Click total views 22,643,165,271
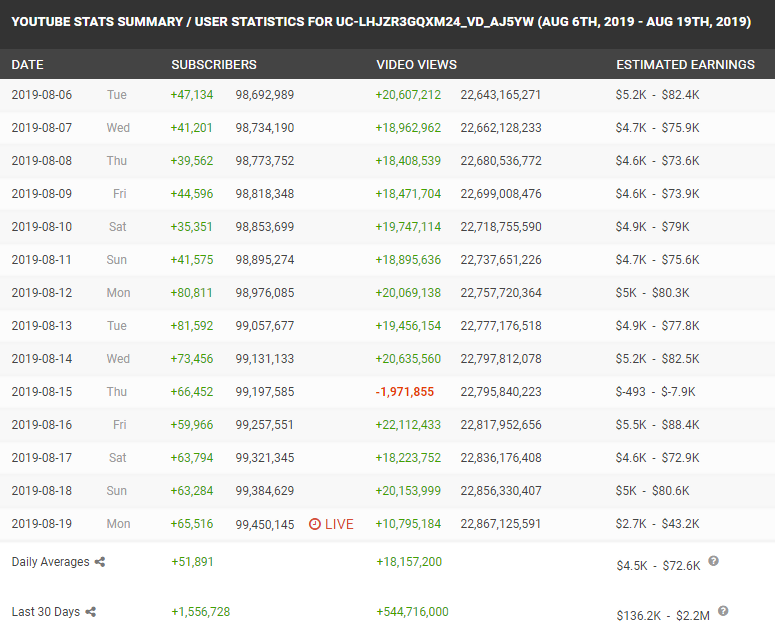The width and height of the screenshot is (775, 638). (501, 95)
